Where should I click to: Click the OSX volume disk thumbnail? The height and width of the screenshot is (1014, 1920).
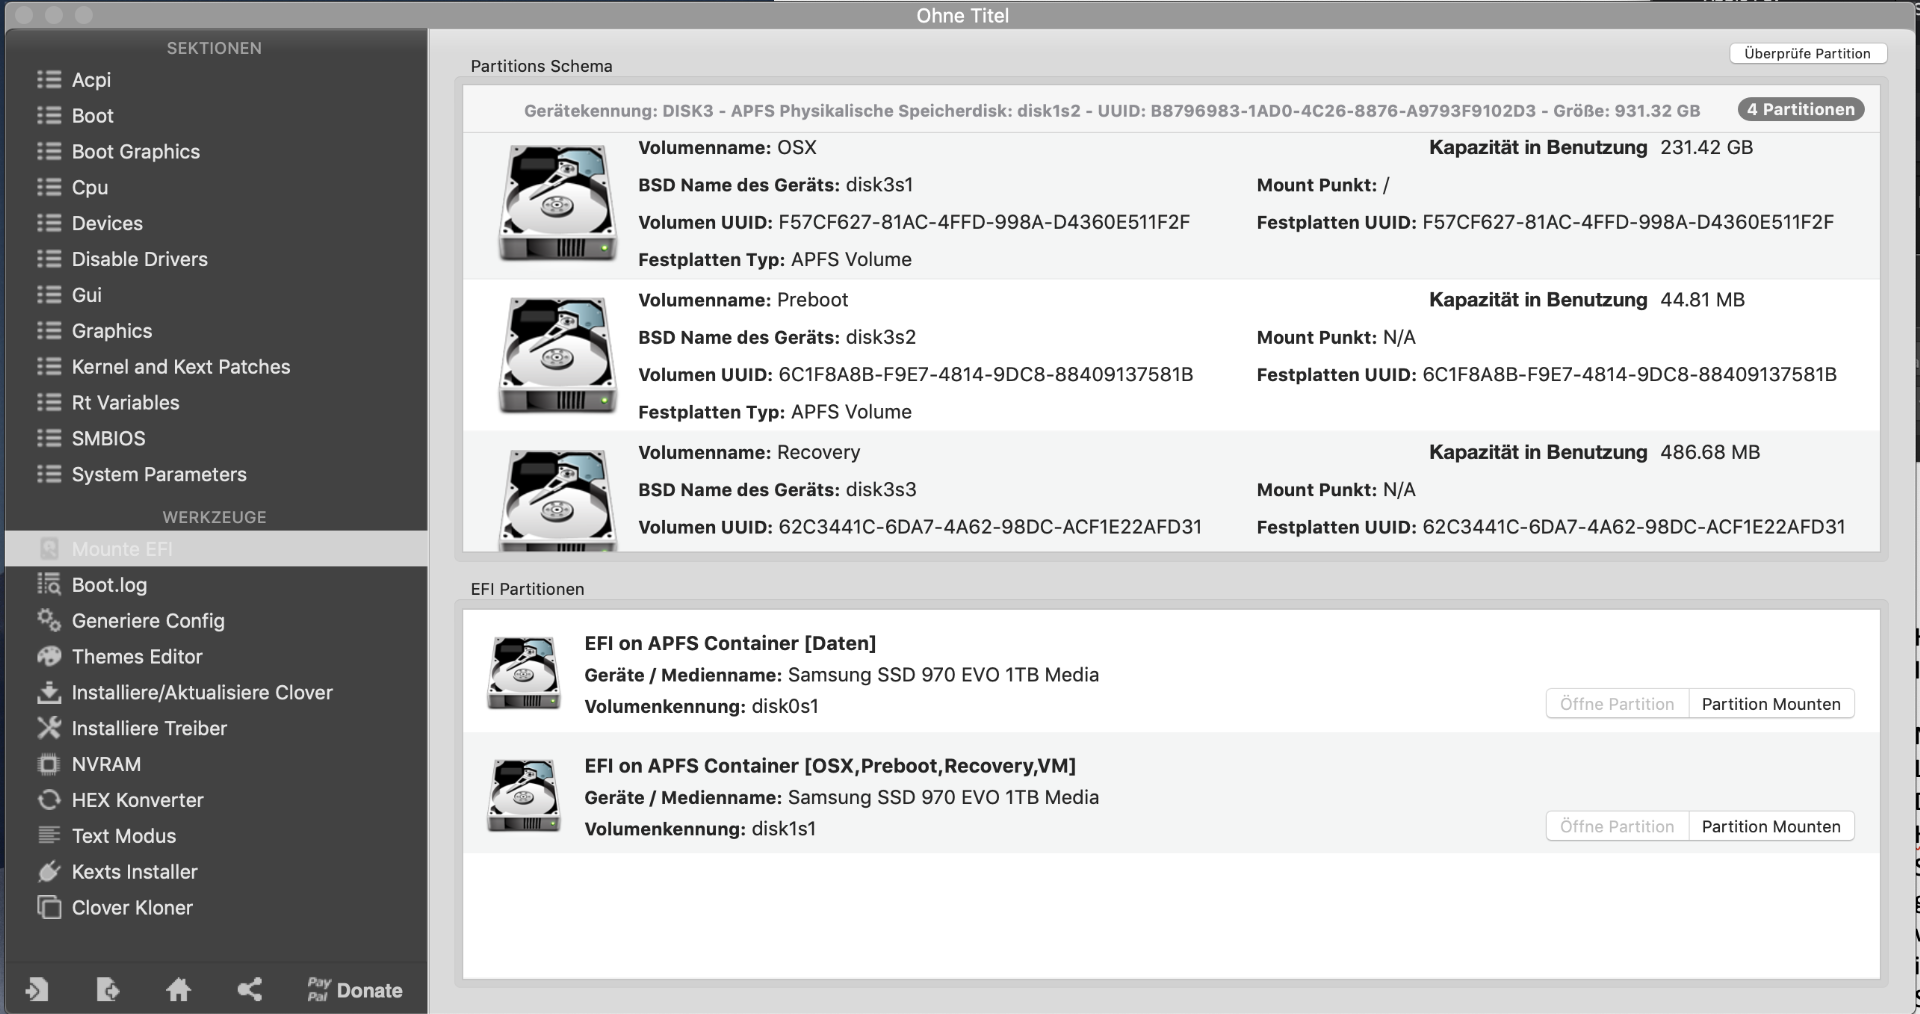click(x=557, y=203)
